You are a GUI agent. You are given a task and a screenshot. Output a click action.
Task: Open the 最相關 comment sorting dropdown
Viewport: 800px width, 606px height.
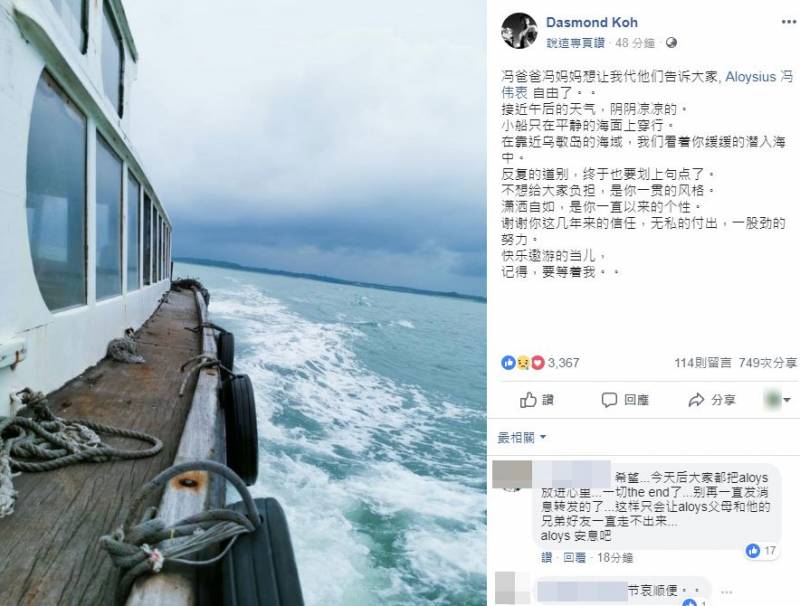pos(521,437)
